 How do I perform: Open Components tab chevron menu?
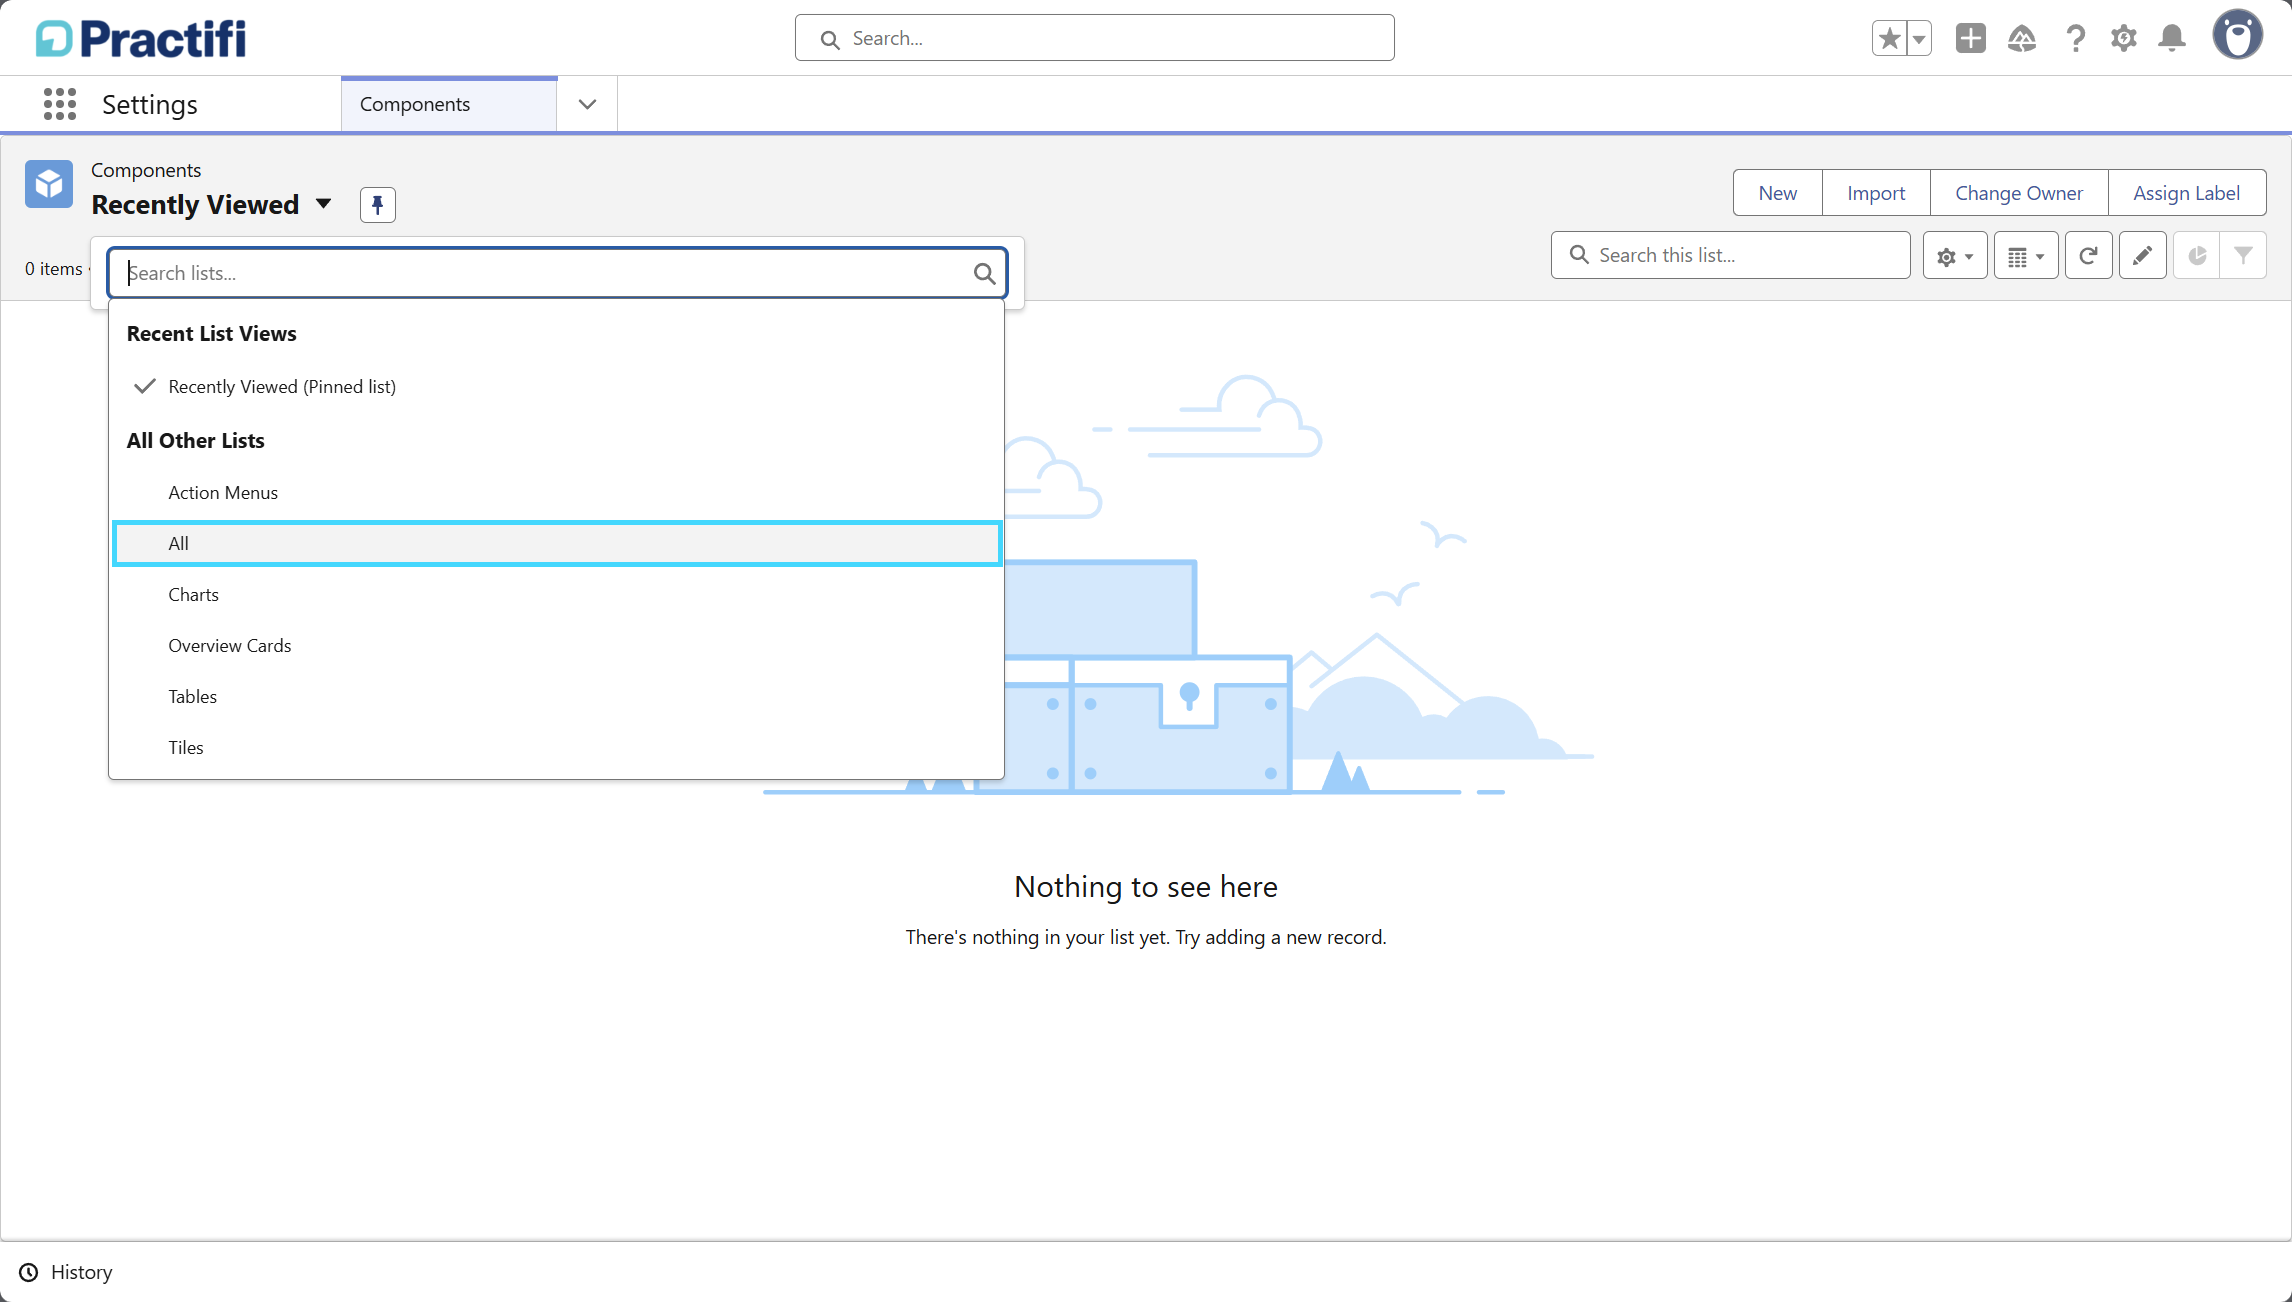[587, 104]
